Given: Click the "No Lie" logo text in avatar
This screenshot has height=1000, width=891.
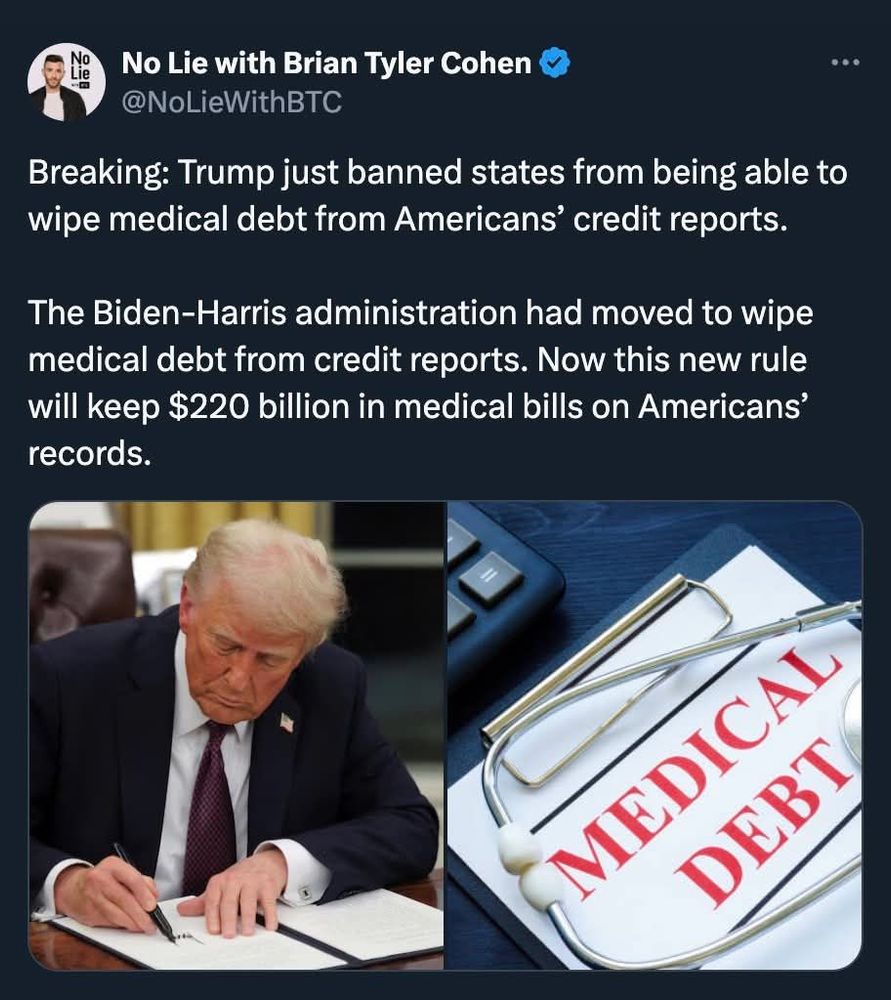Looking at the screenshot, I should point(80,66).
